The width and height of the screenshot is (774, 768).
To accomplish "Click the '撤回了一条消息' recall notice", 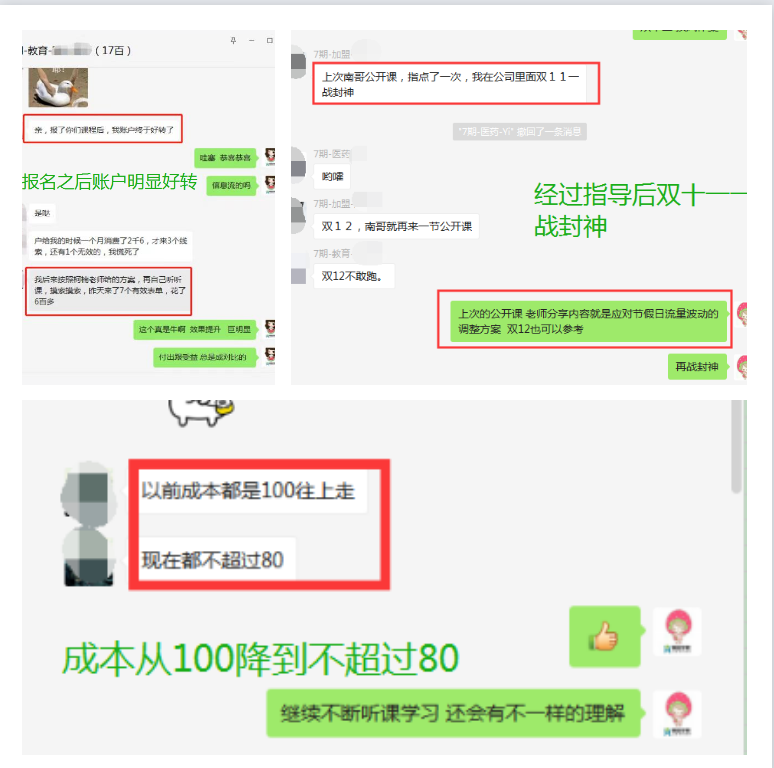I will pos(519,131).
